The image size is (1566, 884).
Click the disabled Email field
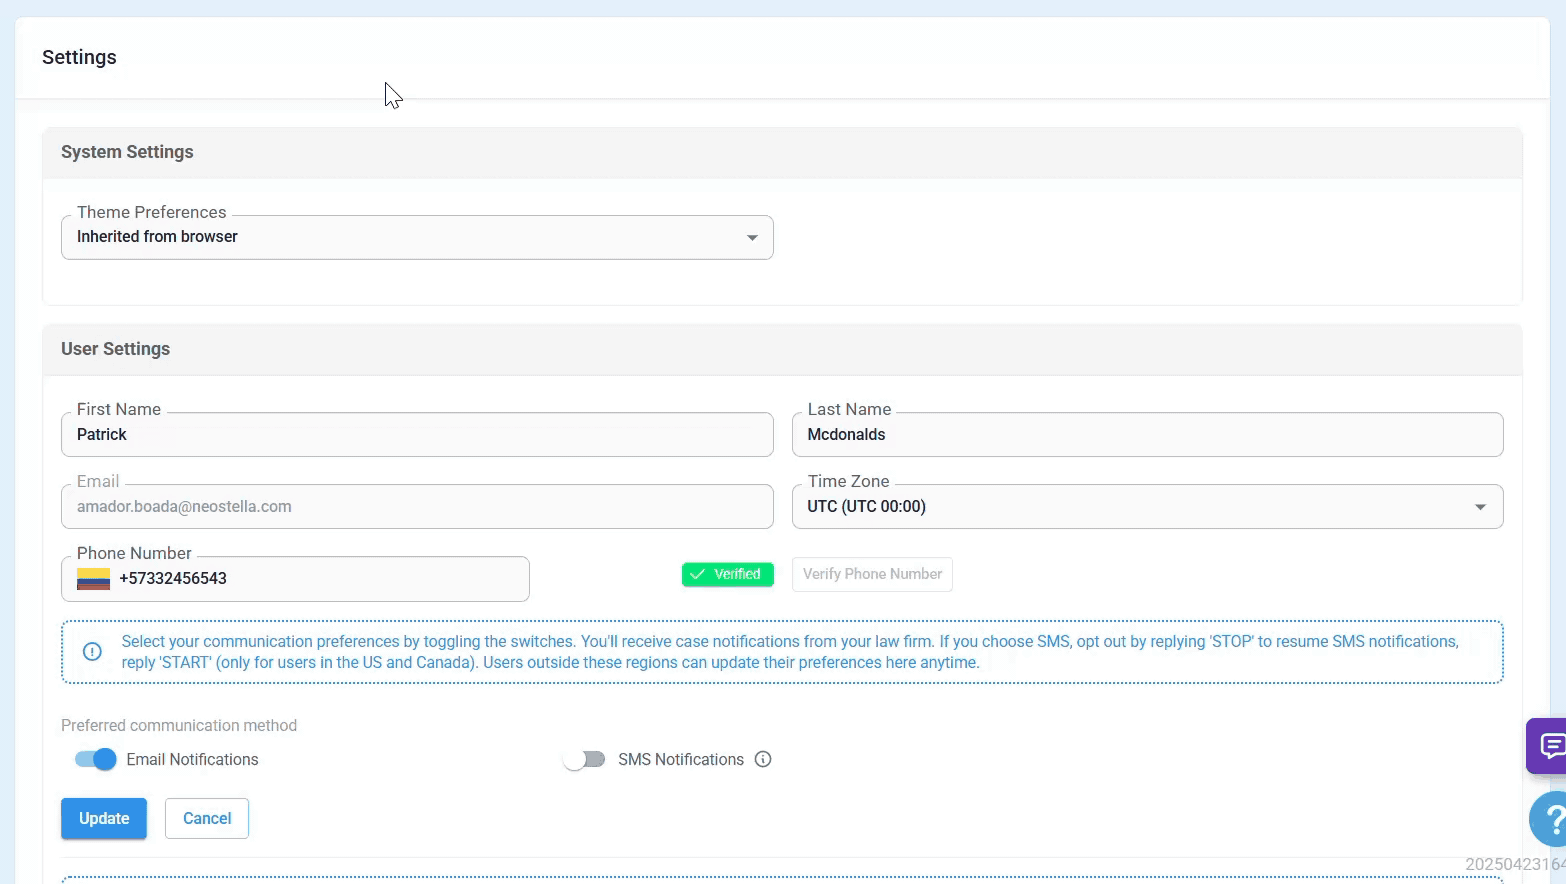click(x=417, y=507)
